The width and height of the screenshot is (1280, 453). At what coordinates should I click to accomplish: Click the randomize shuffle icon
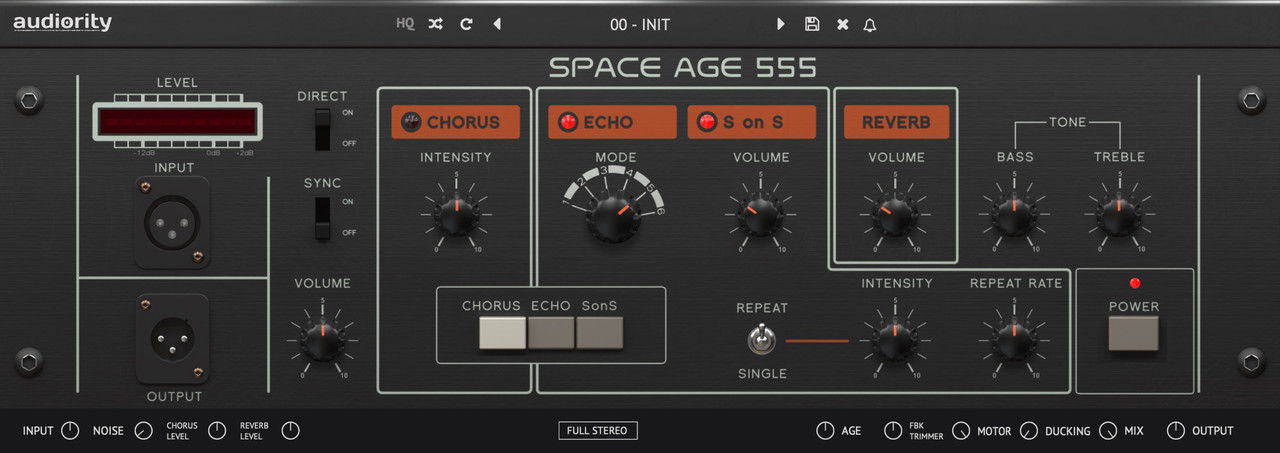(435, 24)
